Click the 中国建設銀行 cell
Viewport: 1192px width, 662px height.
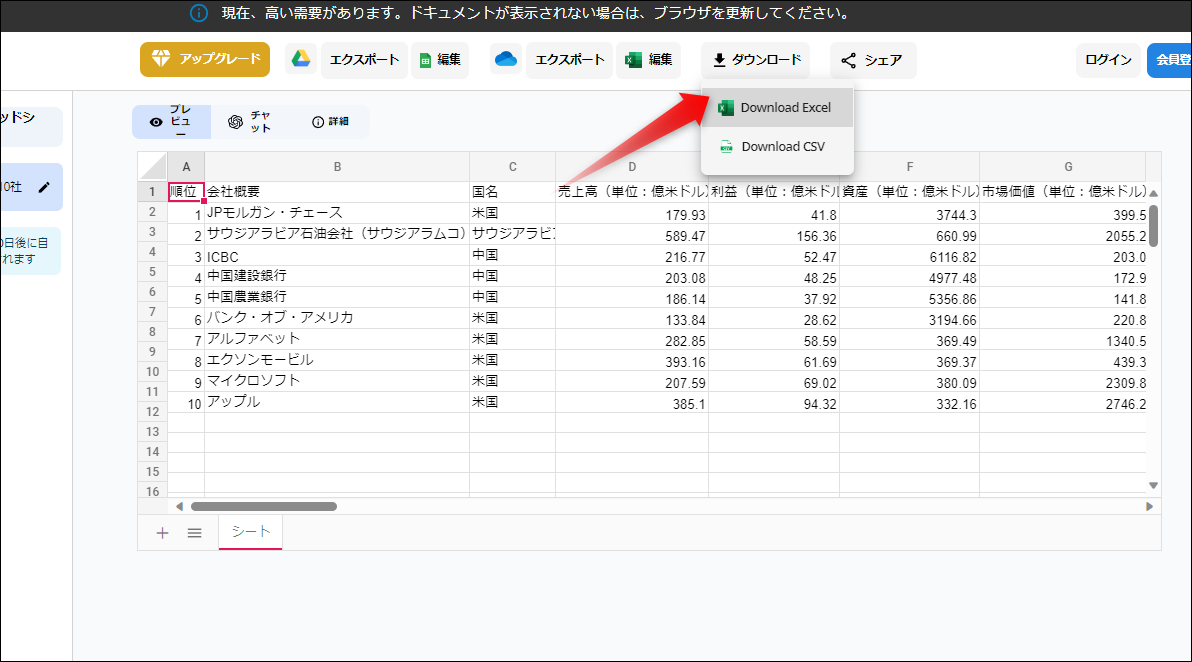[337, 276]
